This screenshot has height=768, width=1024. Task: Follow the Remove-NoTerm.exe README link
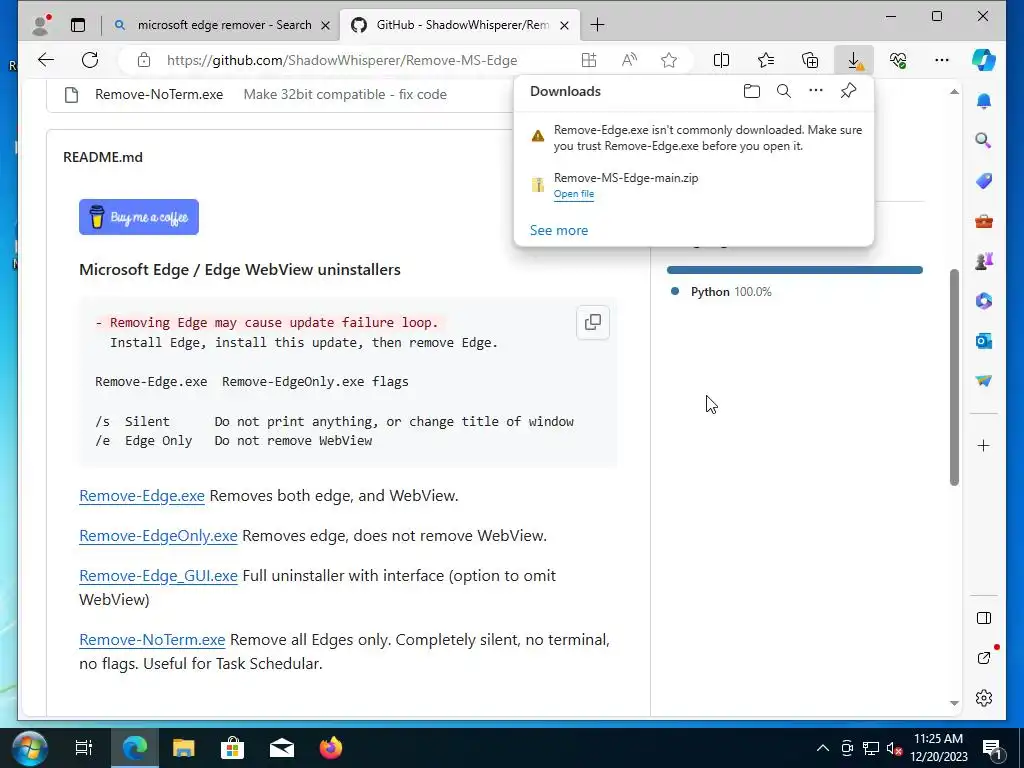click(152, 639)
